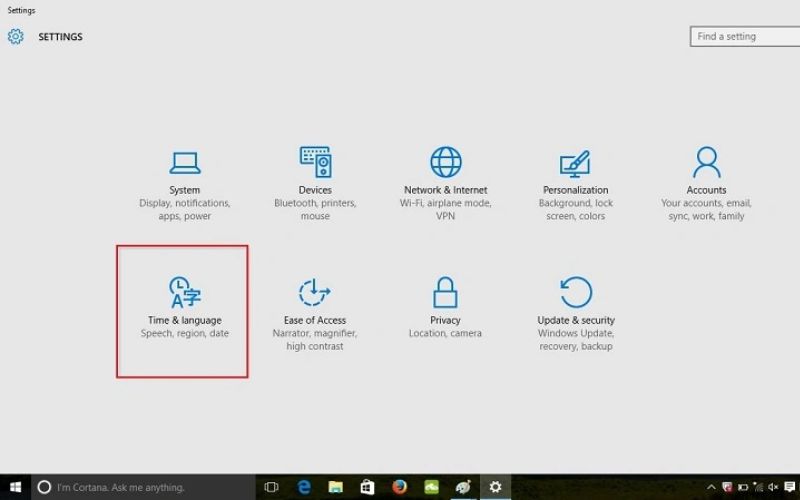
Task: Click the Cortana circle icon
Action: (x=44, y=487)
